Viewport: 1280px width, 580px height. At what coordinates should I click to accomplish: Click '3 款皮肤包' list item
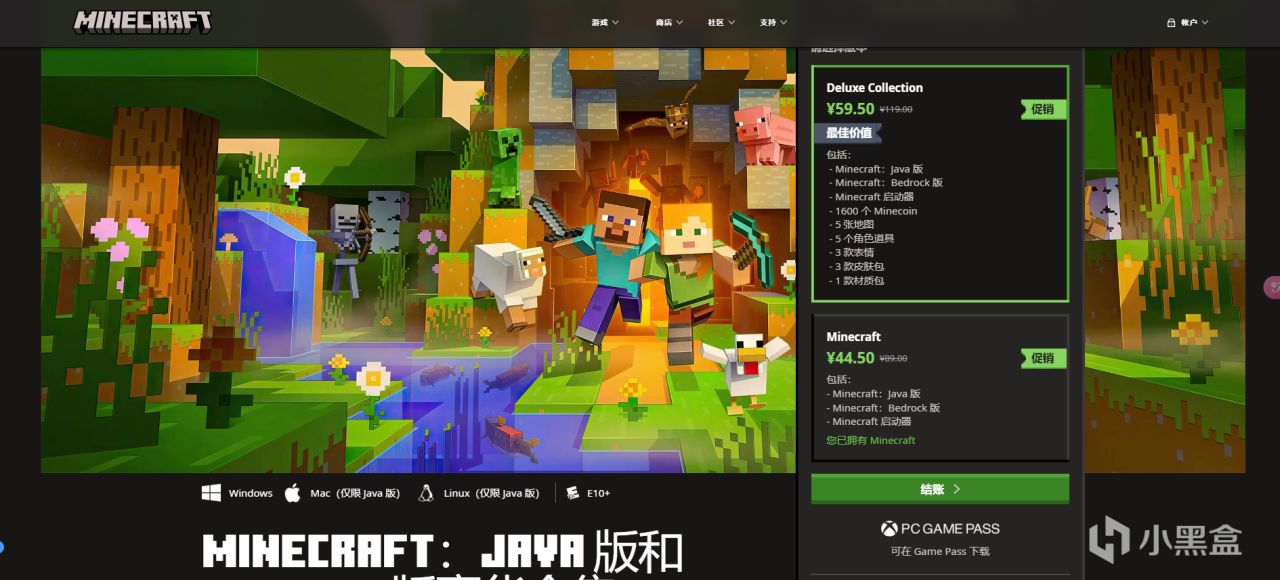pyautogui.click(x=856, y=267)
